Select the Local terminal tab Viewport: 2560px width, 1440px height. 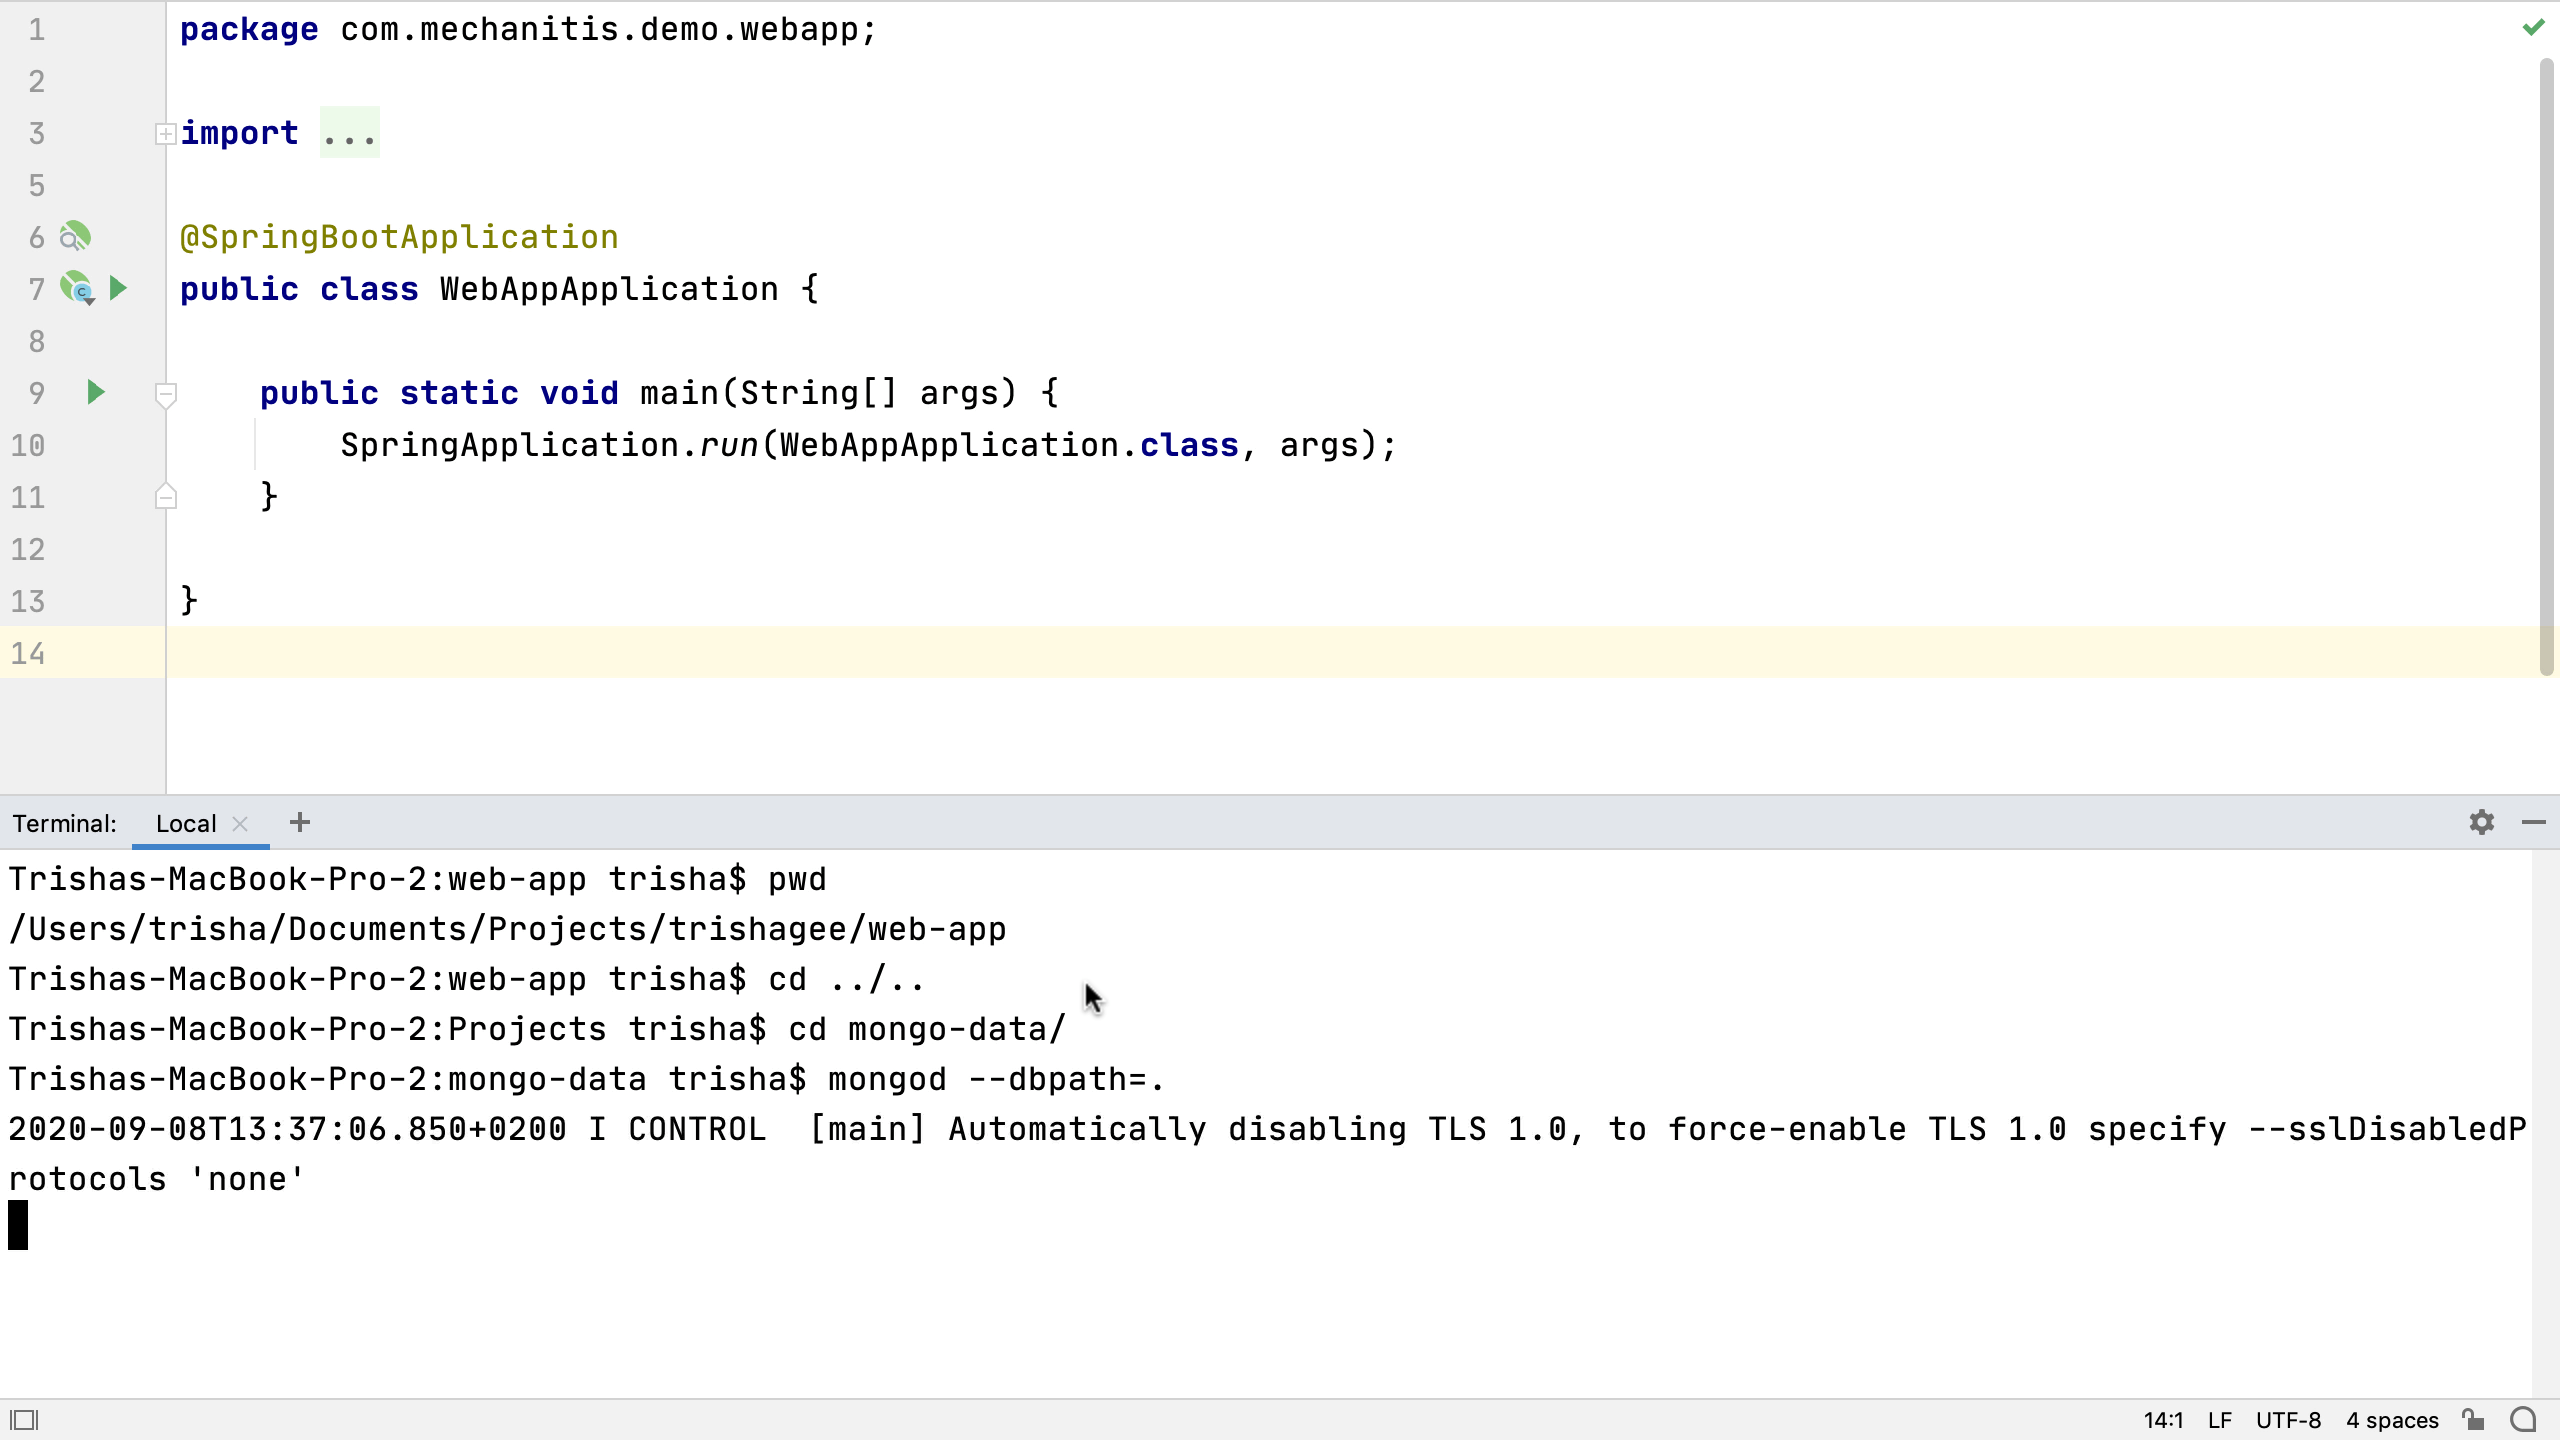click(185, 823)
